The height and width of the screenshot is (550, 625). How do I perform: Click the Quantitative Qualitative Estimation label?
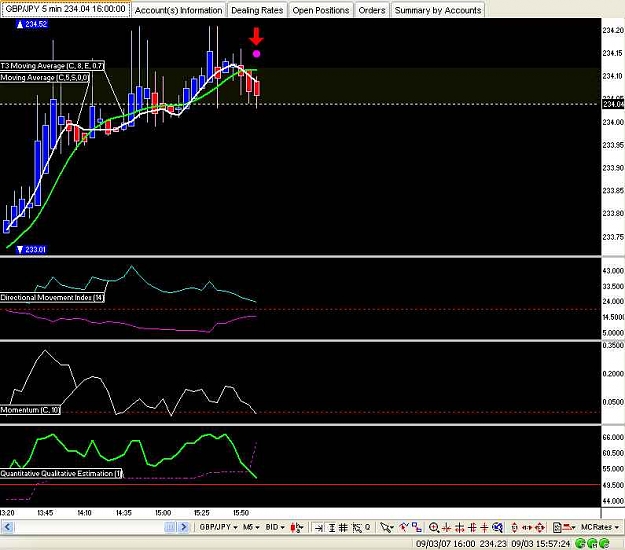61,473
